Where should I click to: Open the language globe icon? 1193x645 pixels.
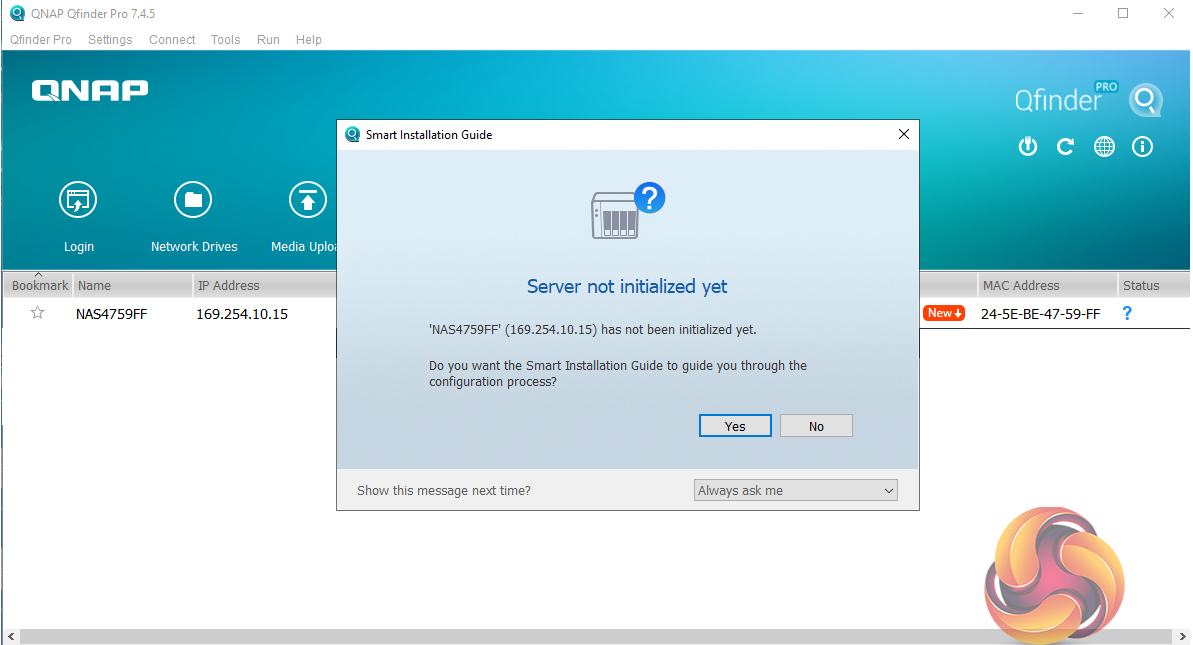pos(1104,146)
